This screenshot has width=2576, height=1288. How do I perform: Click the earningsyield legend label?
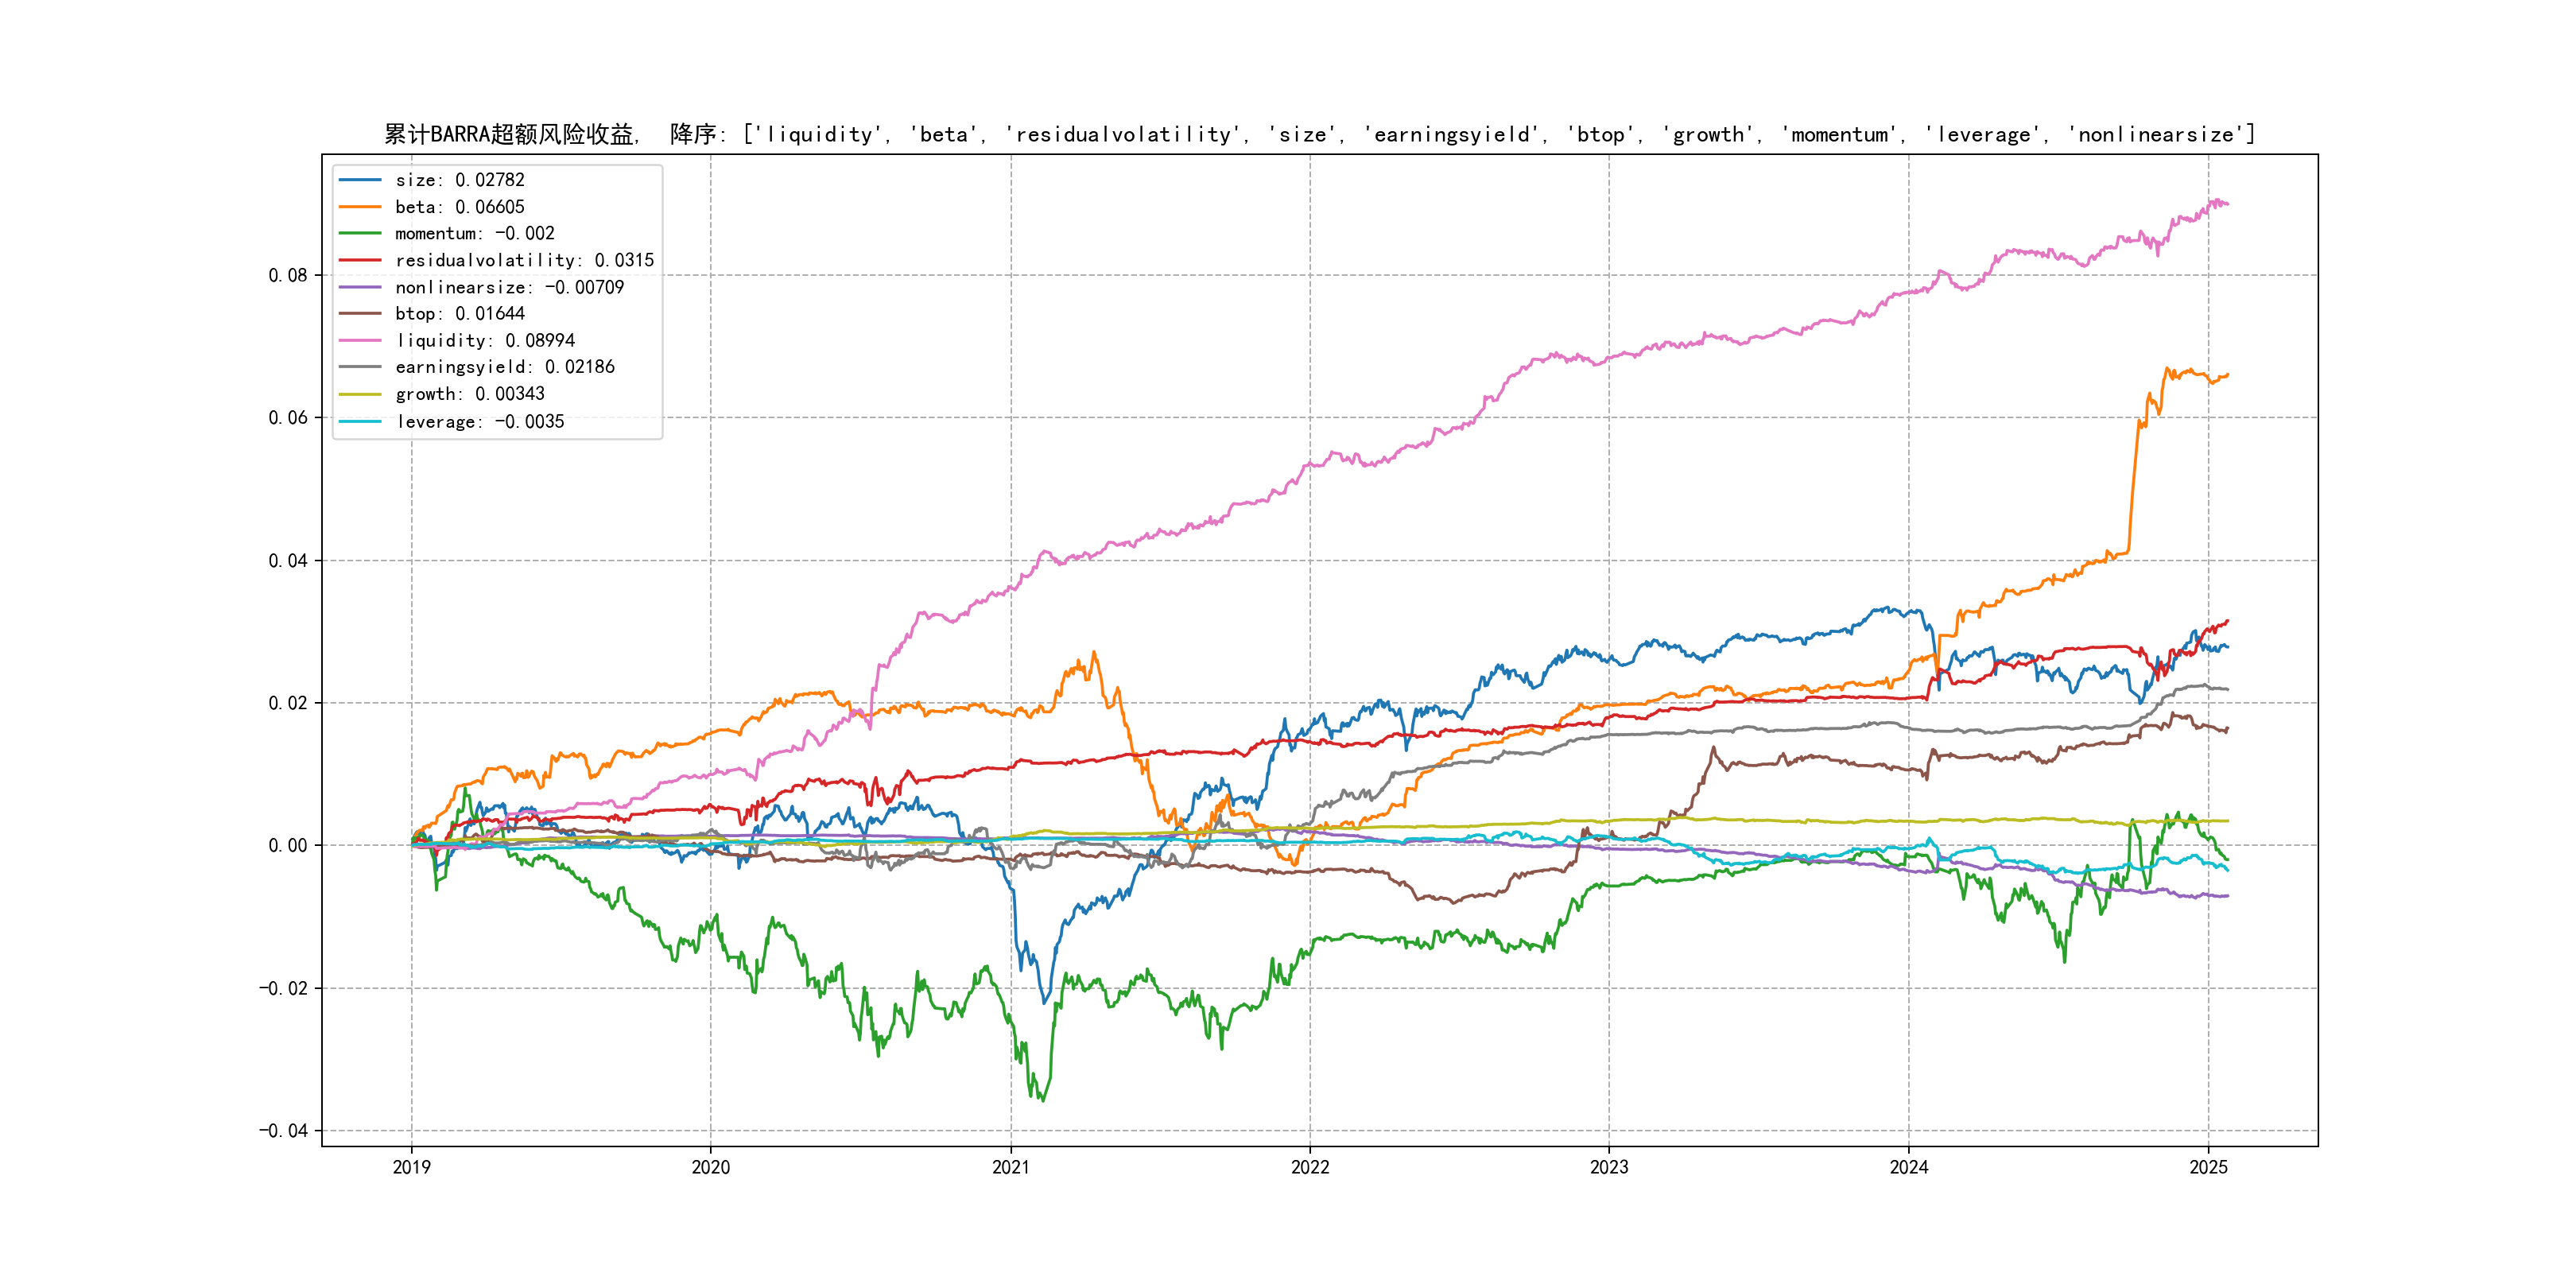pyautogui.click(x=504, y=367)
